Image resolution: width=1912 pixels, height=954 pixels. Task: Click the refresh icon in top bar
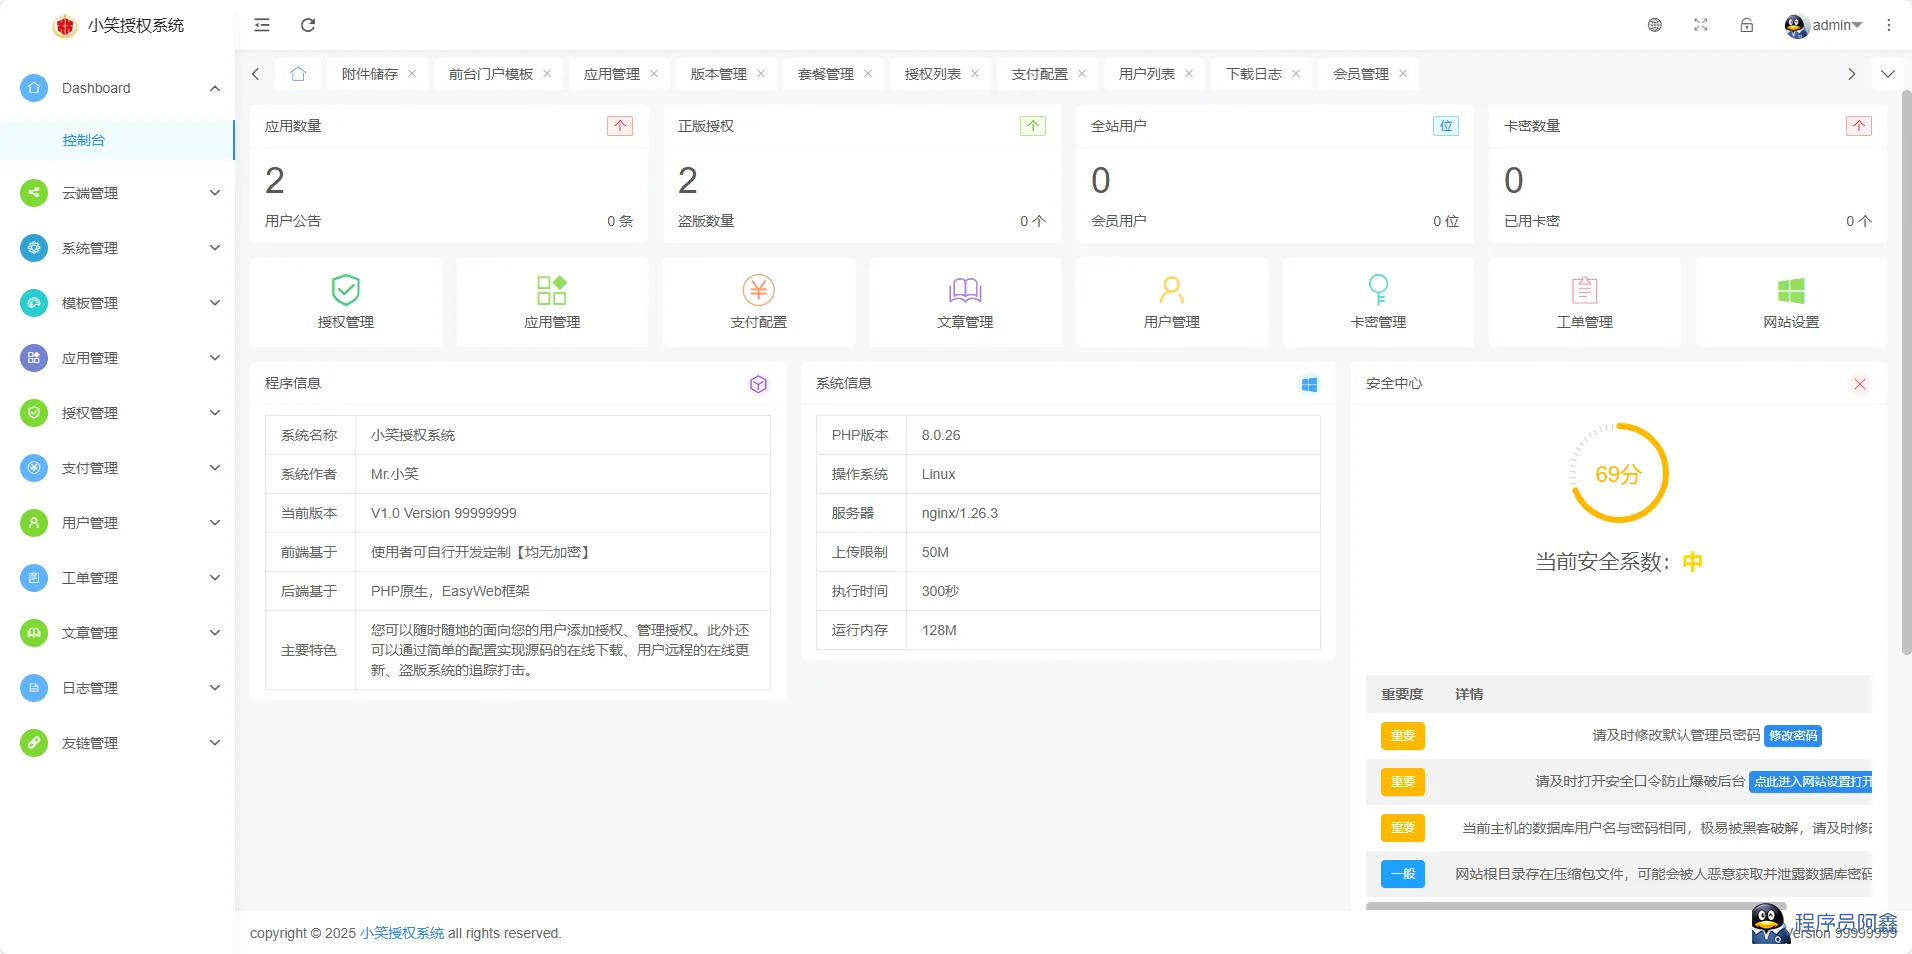308,25
